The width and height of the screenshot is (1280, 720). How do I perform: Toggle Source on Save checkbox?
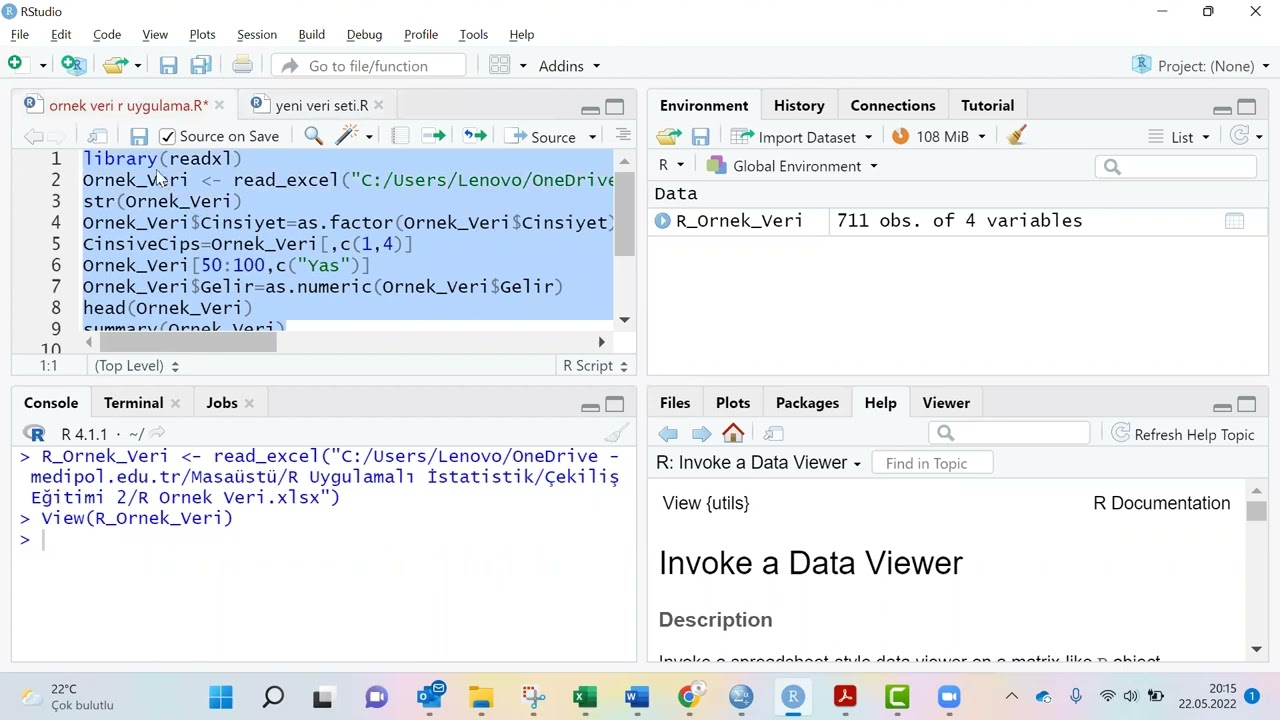pyautogui.click(x=167, y=136)
